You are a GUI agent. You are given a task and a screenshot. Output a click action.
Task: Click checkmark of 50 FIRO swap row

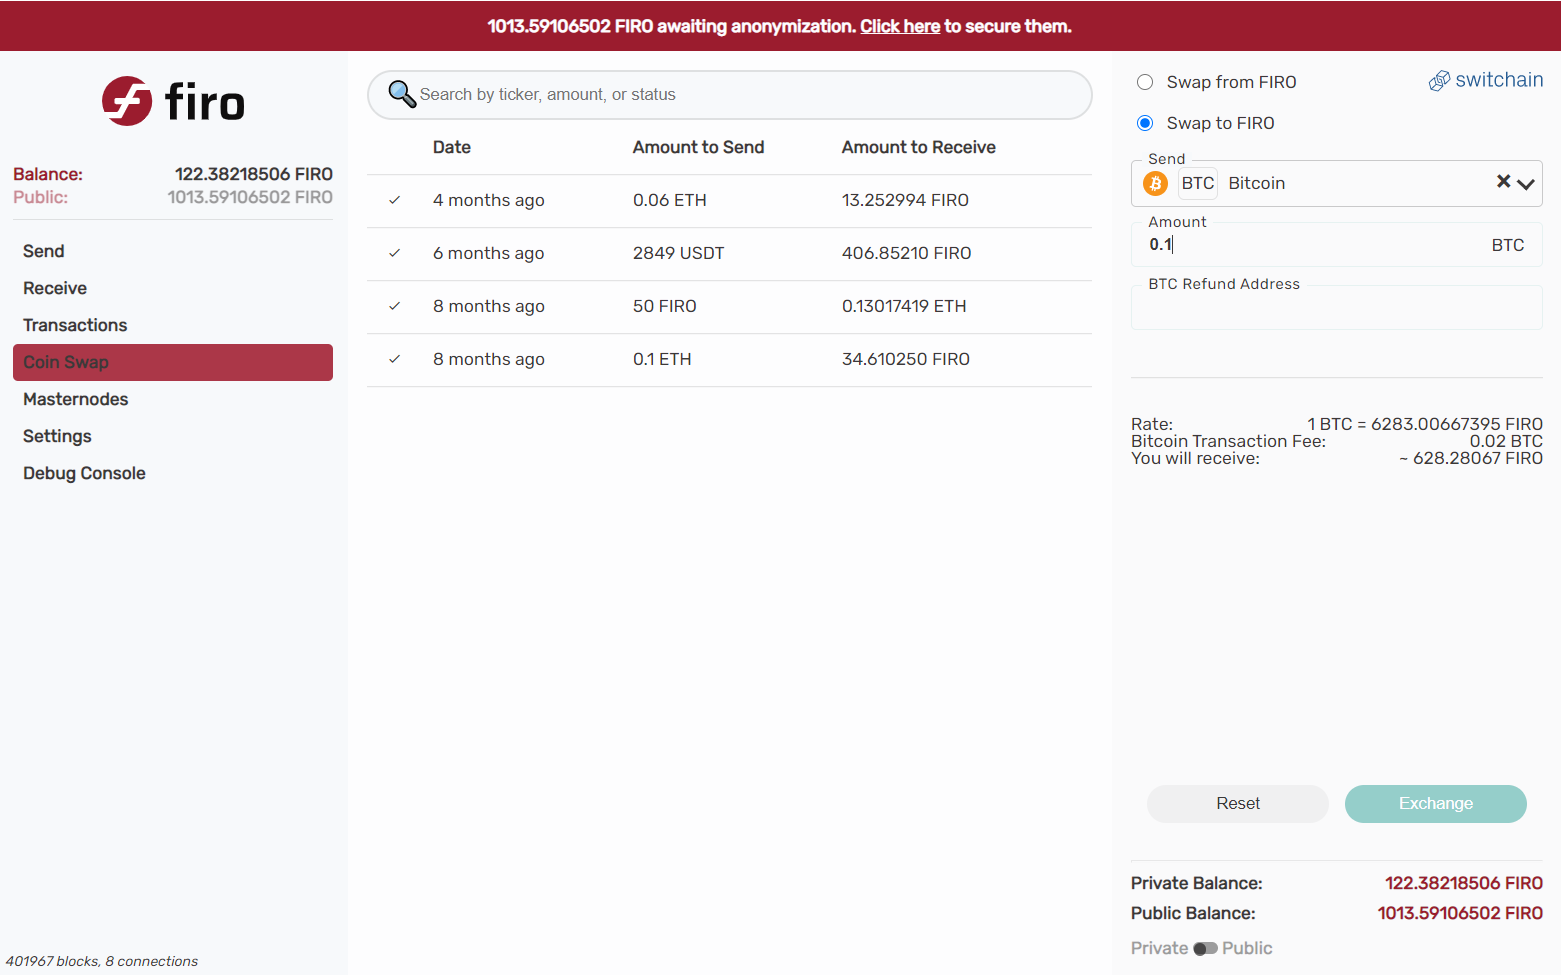click(395, 306)
